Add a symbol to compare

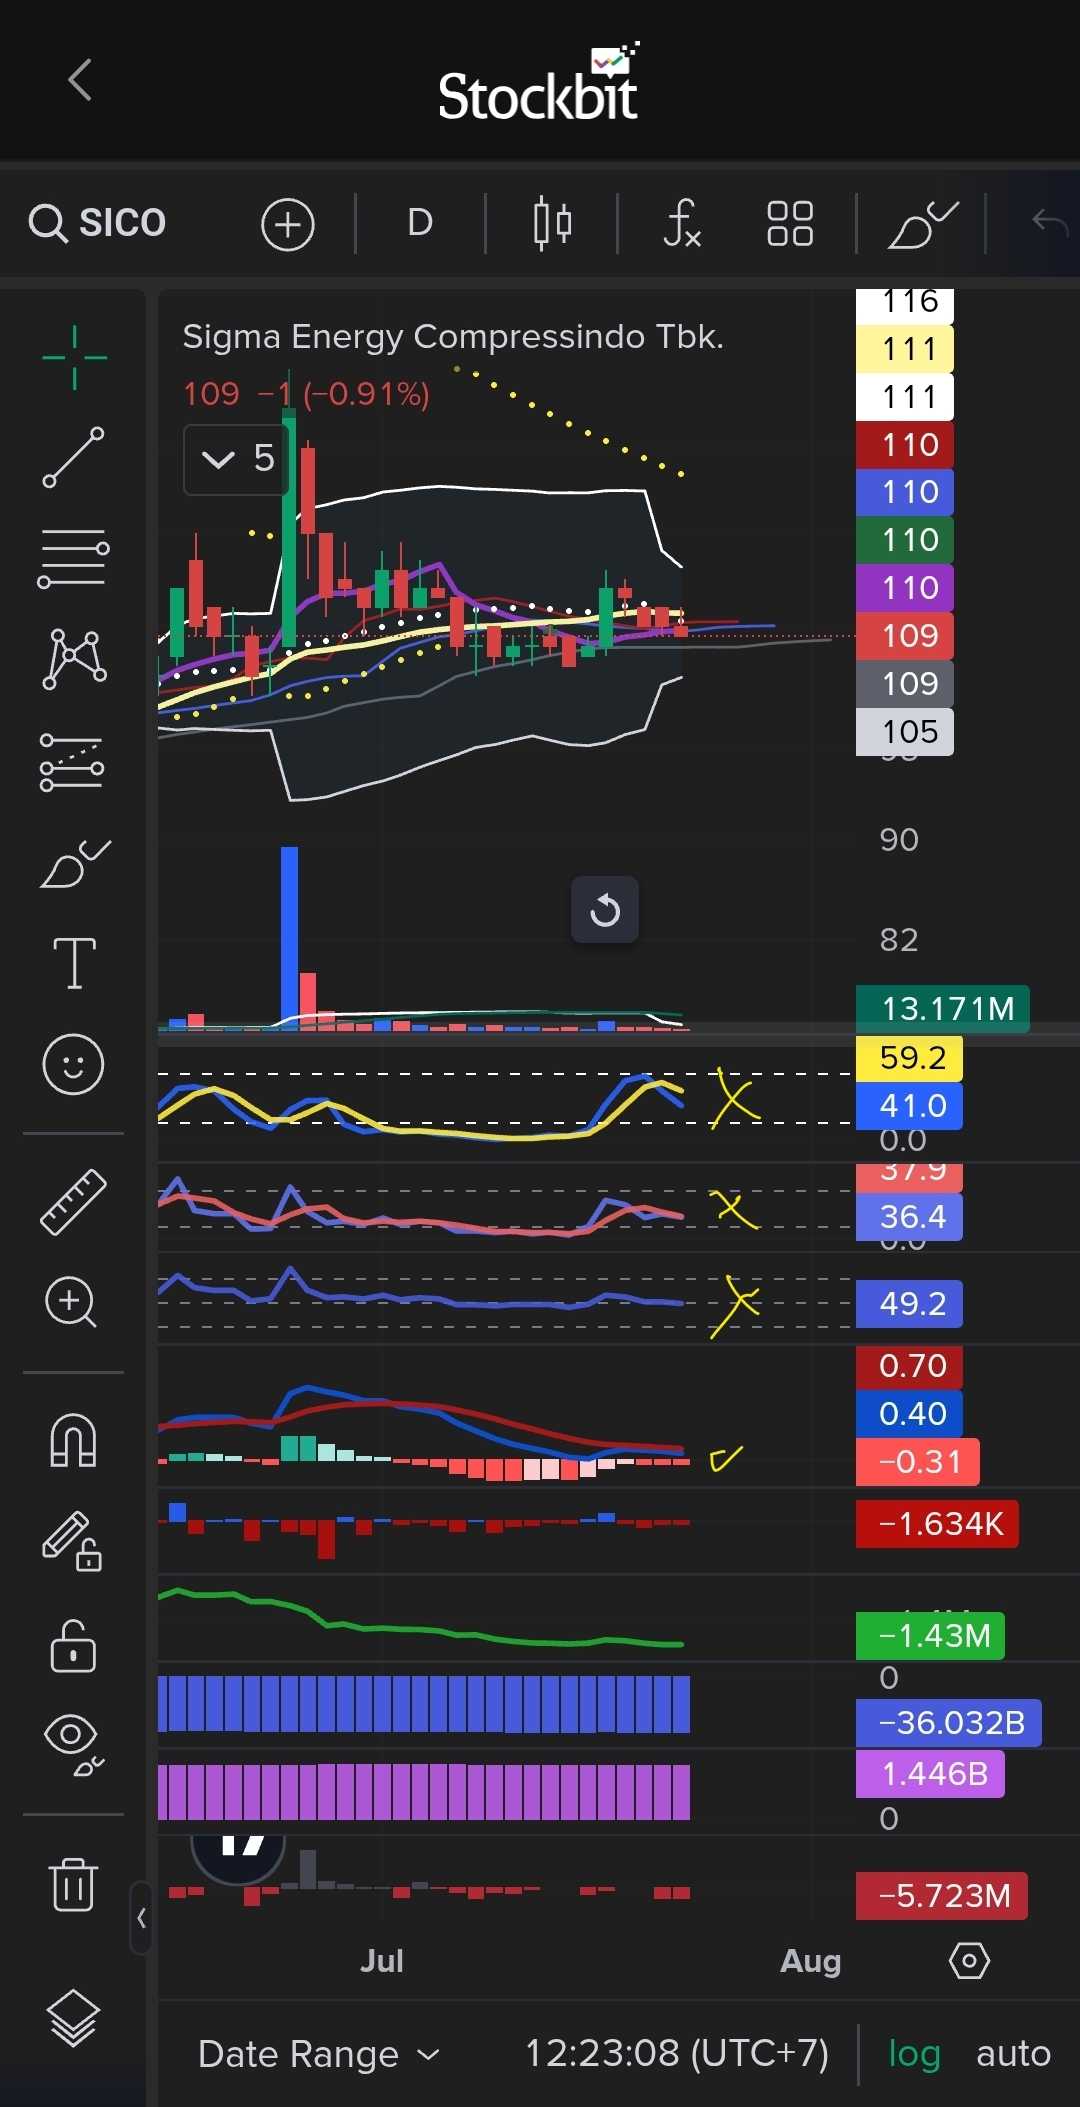point(288,224)
